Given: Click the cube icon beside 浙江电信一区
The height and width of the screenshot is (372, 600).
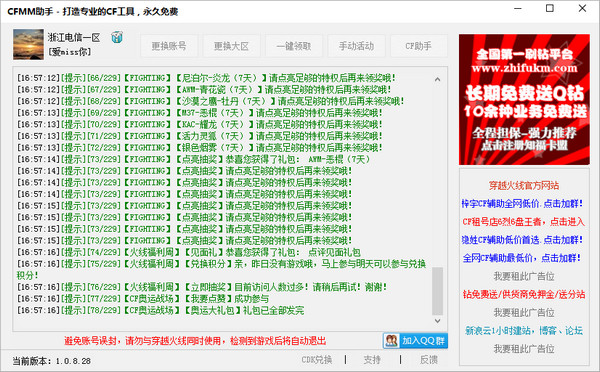Looking at the screenshot, I should point(117,37).
